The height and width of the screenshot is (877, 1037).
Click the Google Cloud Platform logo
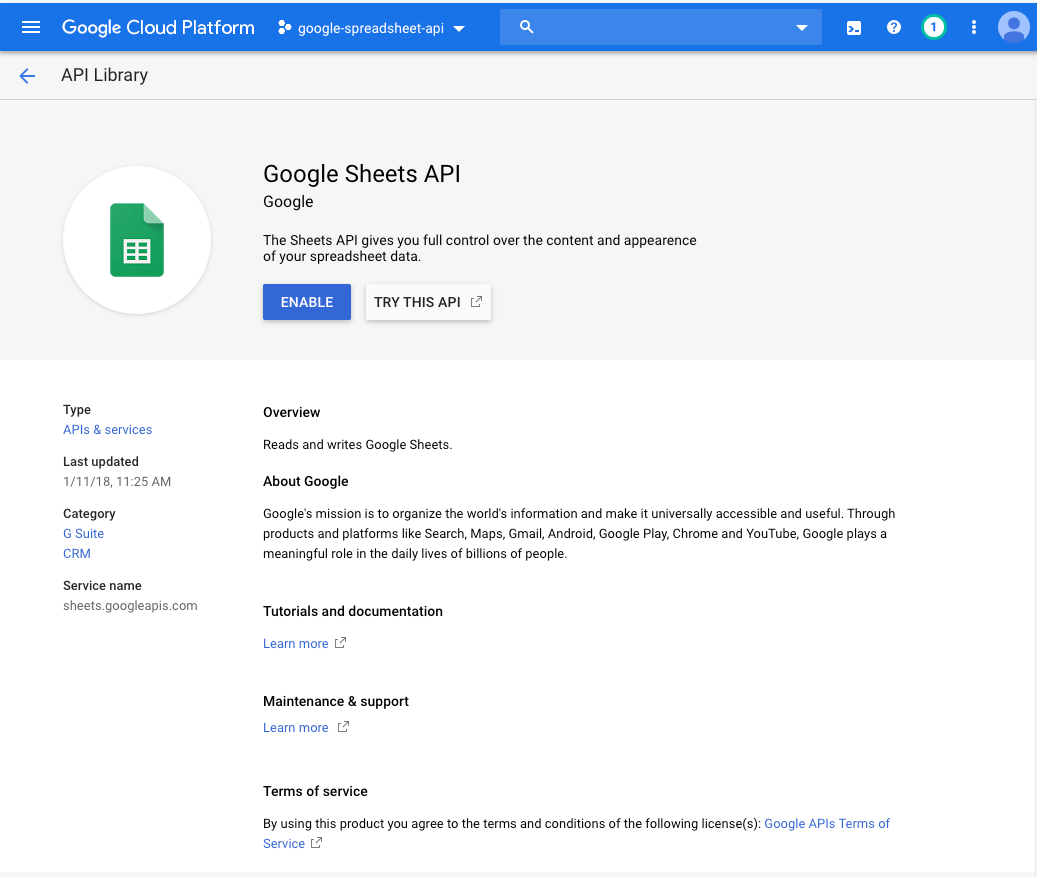(158, 27)
